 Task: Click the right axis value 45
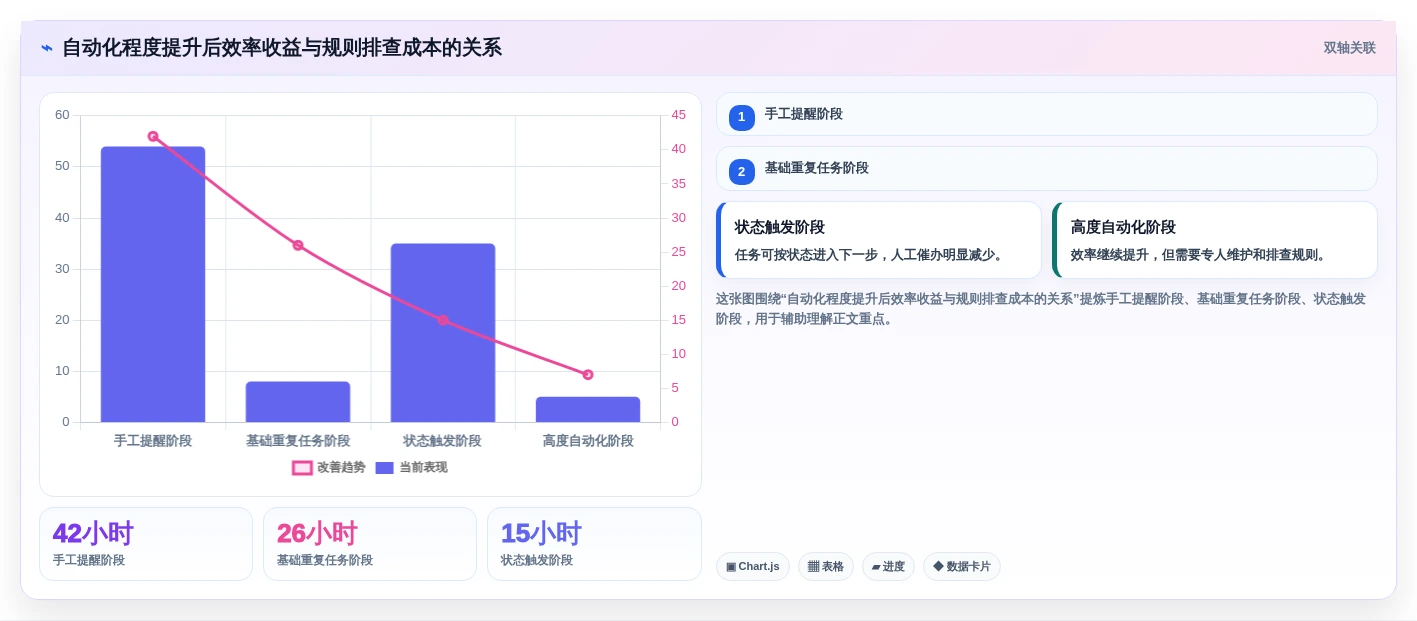pos(678,115)
